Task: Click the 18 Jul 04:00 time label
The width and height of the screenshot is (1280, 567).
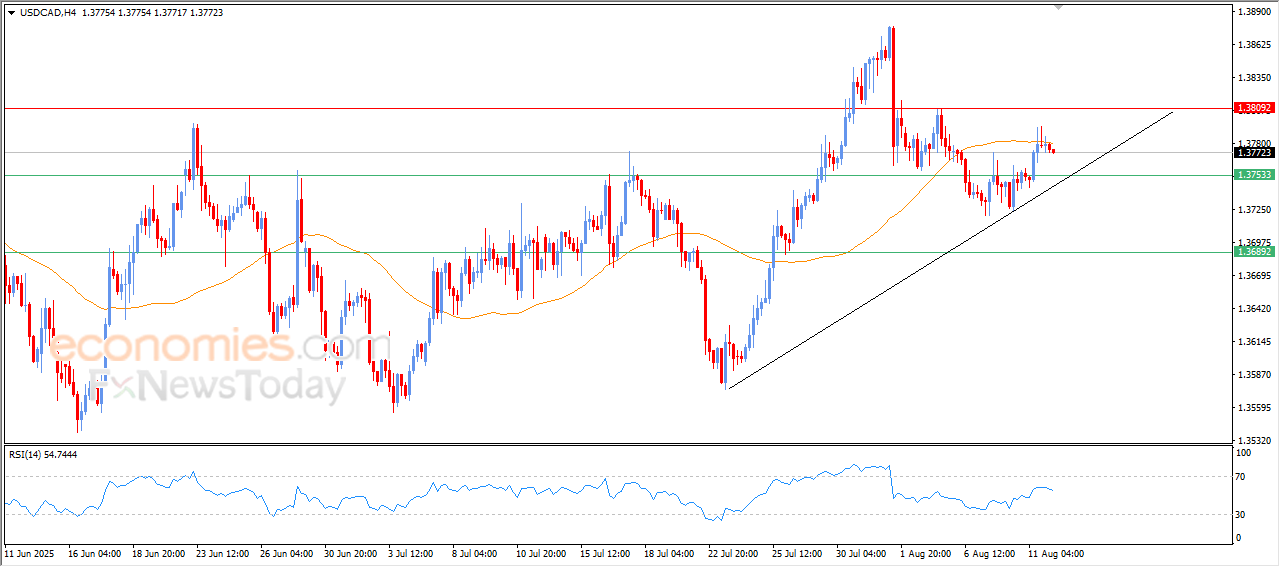Action: (x=671, y=553)
